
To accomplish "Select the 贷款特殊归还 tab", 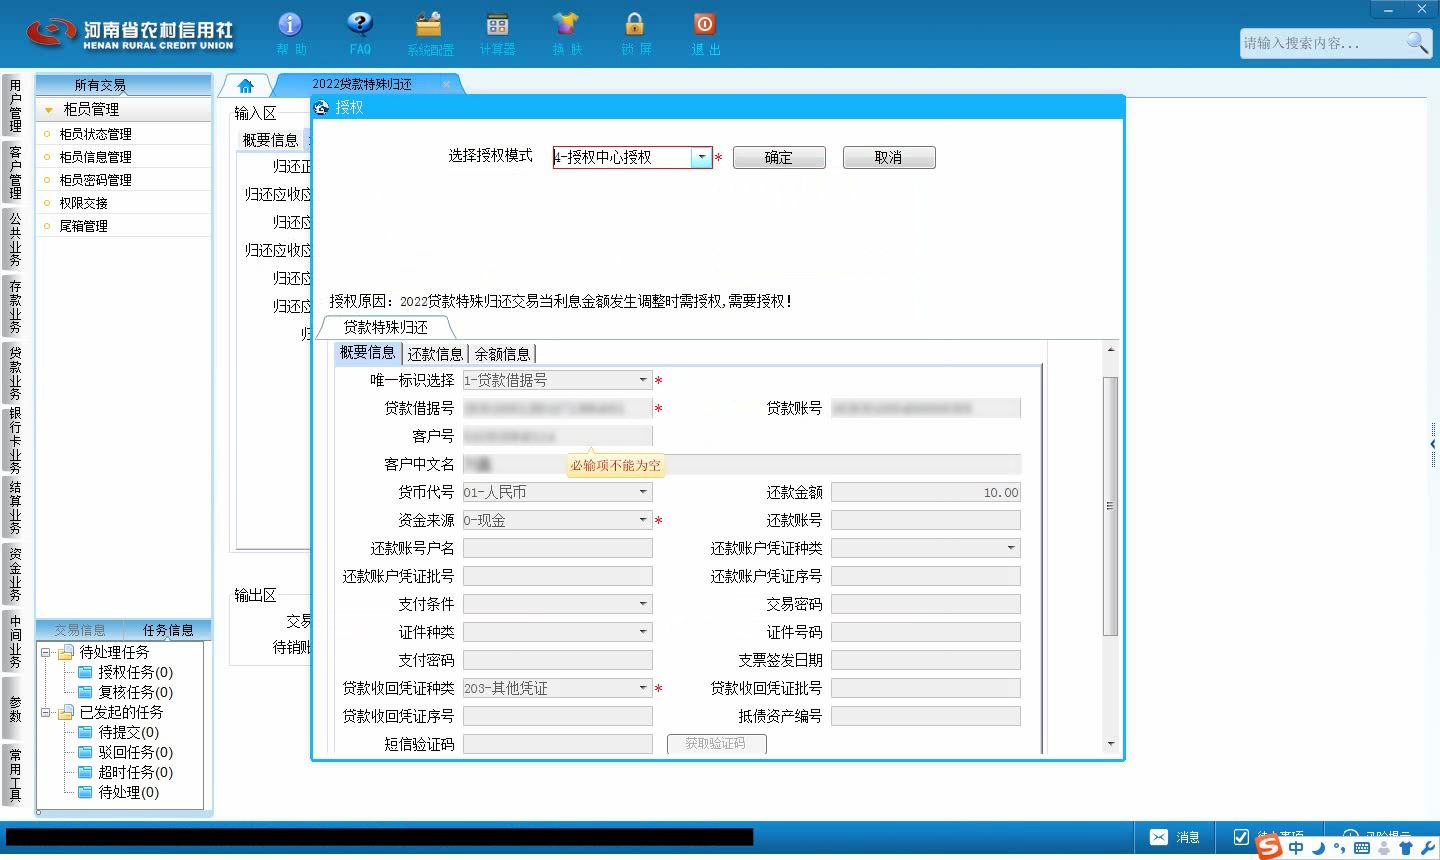I will (x=385, y=327).
